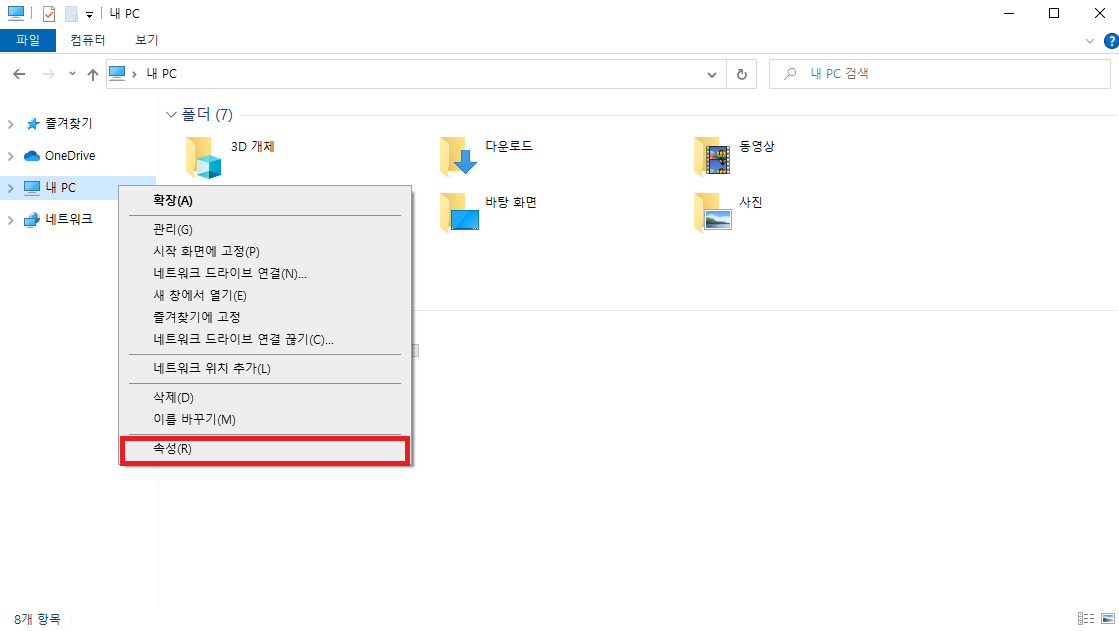Switch to details view icon
This screenshot has height=631, width=1119.
pos(1085,619)
